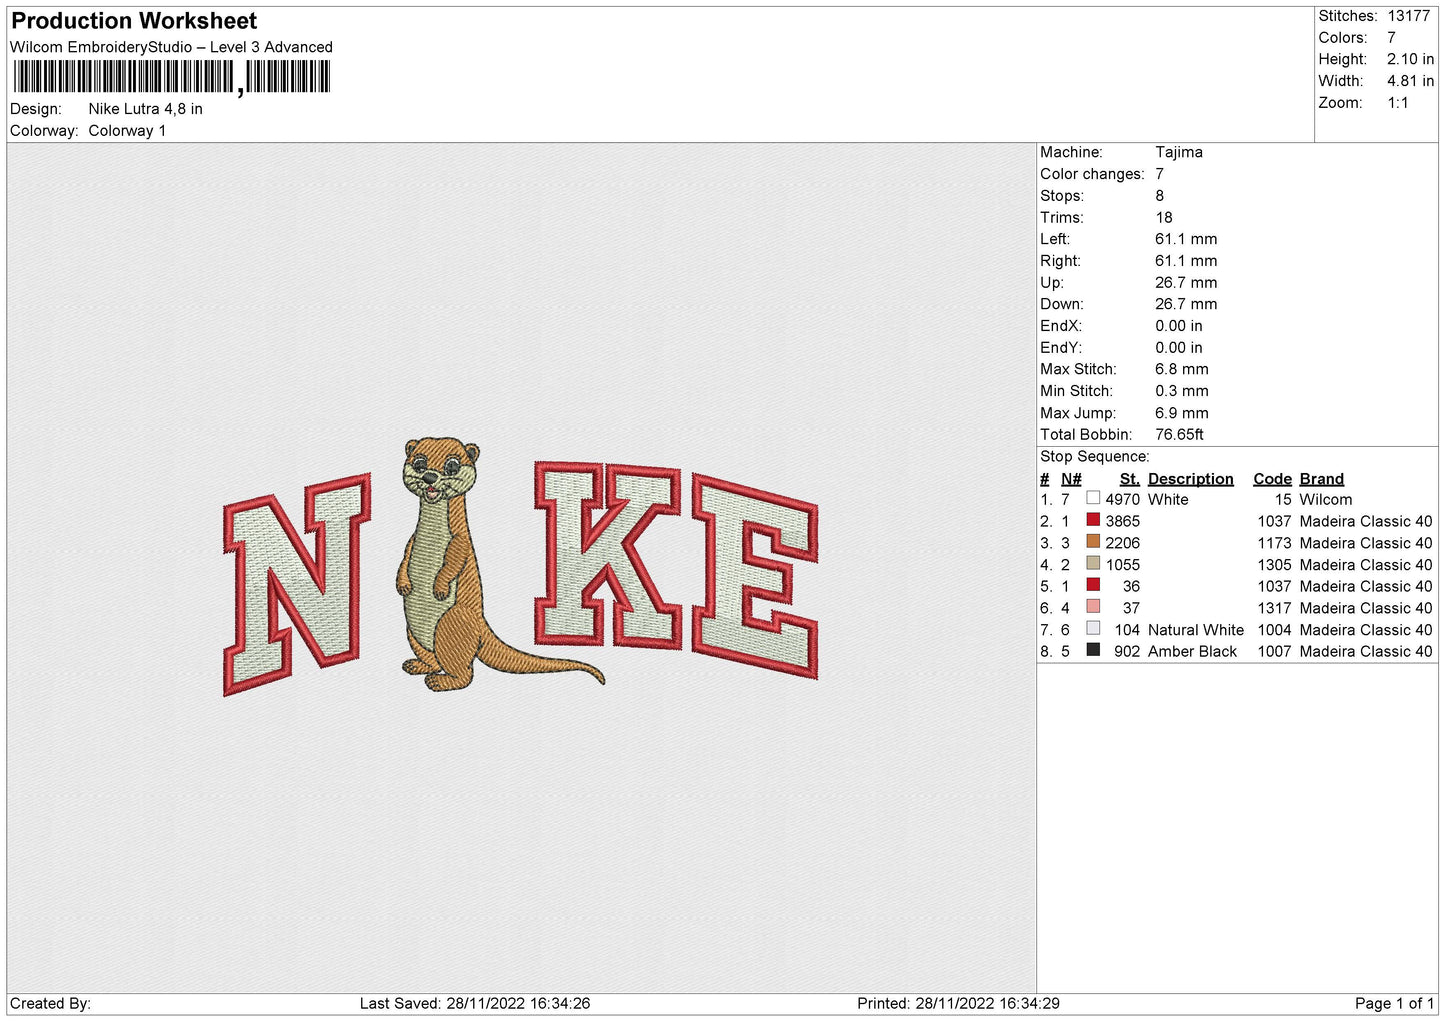Image resolution: width=1445 pixels, height=1021 pixels.
Task: Click code '1305' in the stop sequence
Action: 1274,565
